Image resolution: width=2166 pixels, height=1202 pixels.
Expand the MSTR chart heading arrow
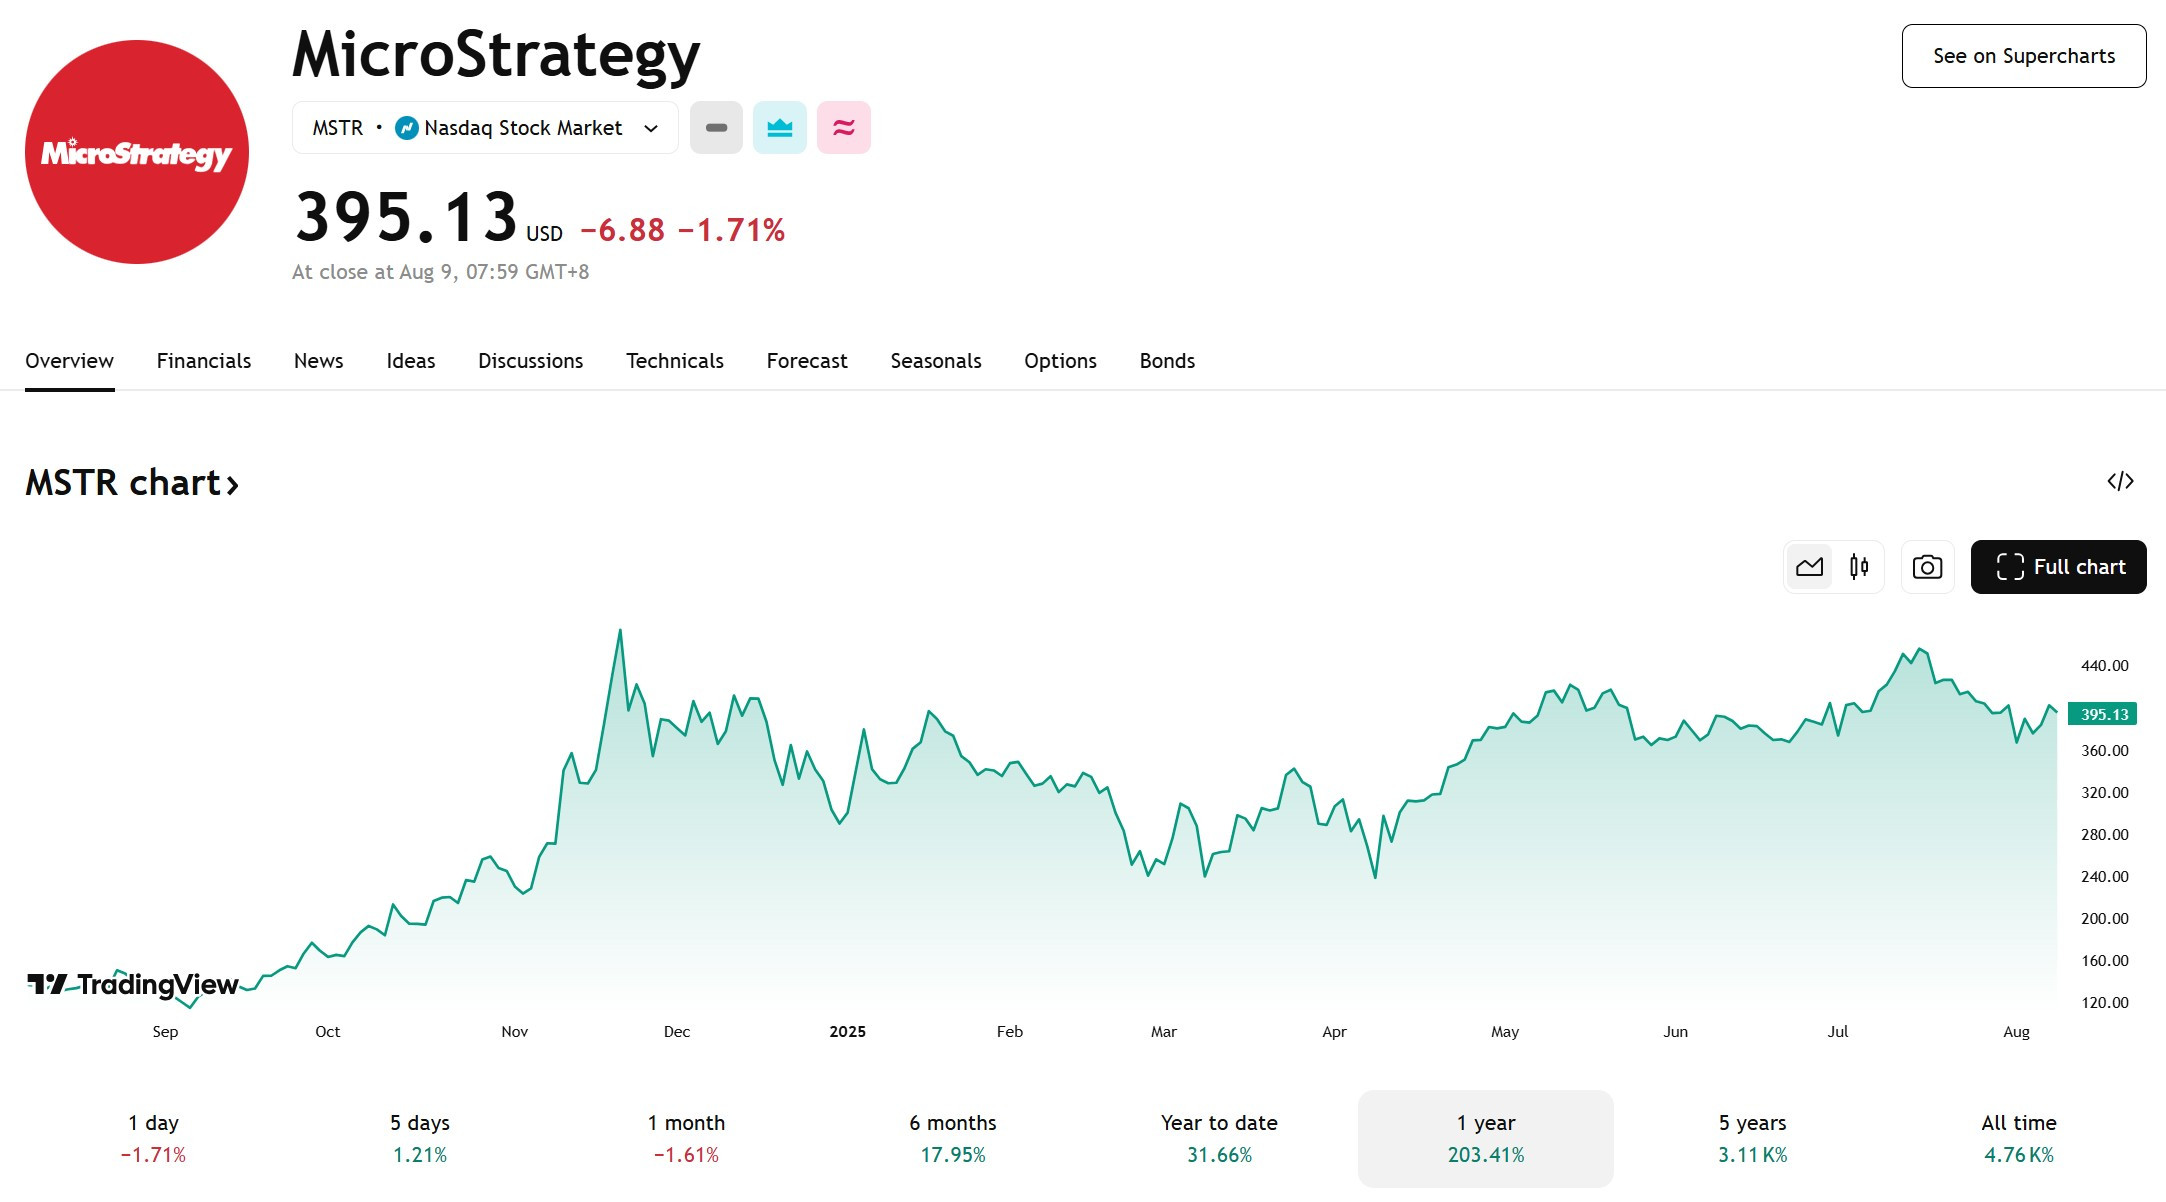tap(232, 485)
